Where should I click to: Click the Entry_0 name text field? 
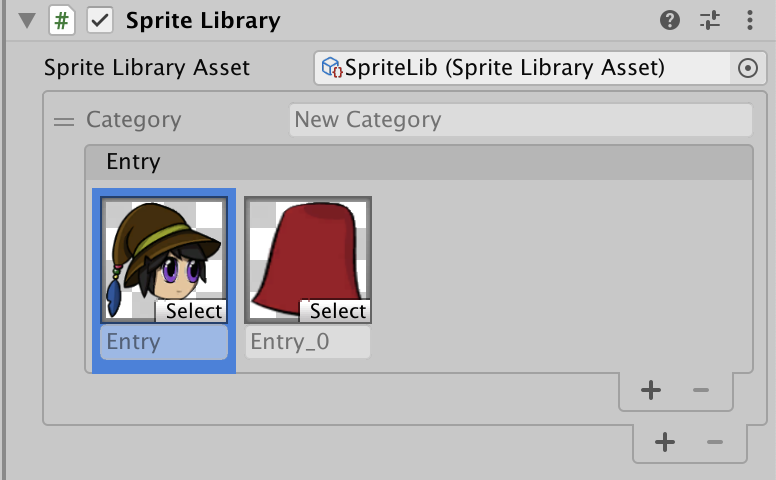pyautogui.click(x=307, y=342)
